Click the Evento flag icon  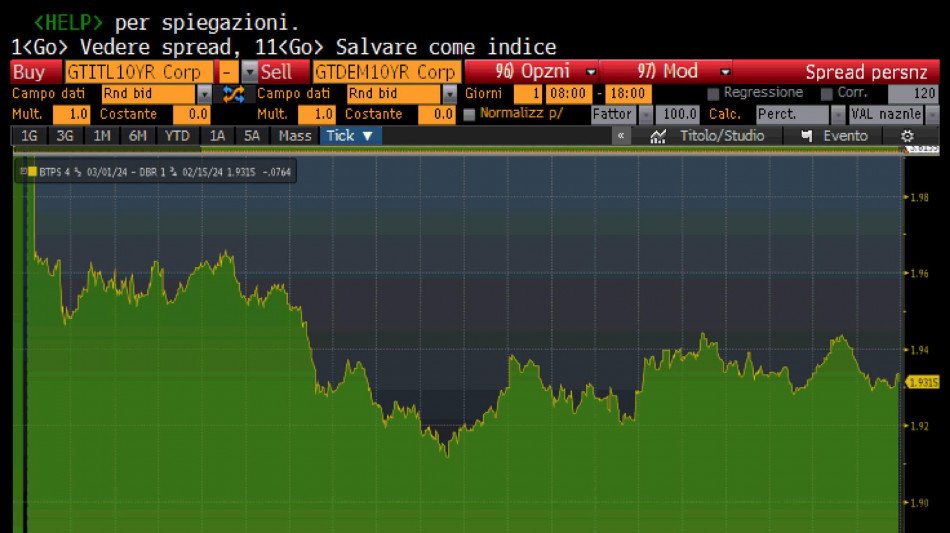[806, 136]
